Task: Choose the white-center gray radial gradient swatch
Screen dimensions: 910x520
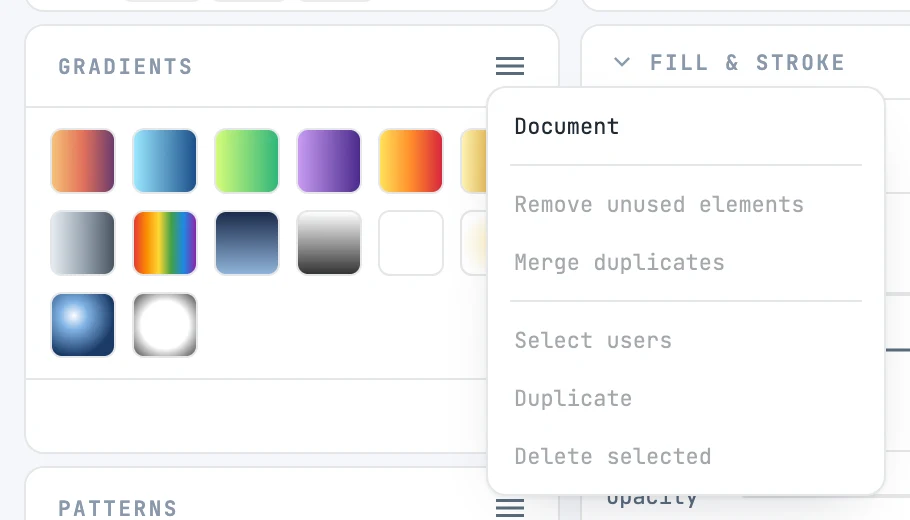Action: click(165, 324)
